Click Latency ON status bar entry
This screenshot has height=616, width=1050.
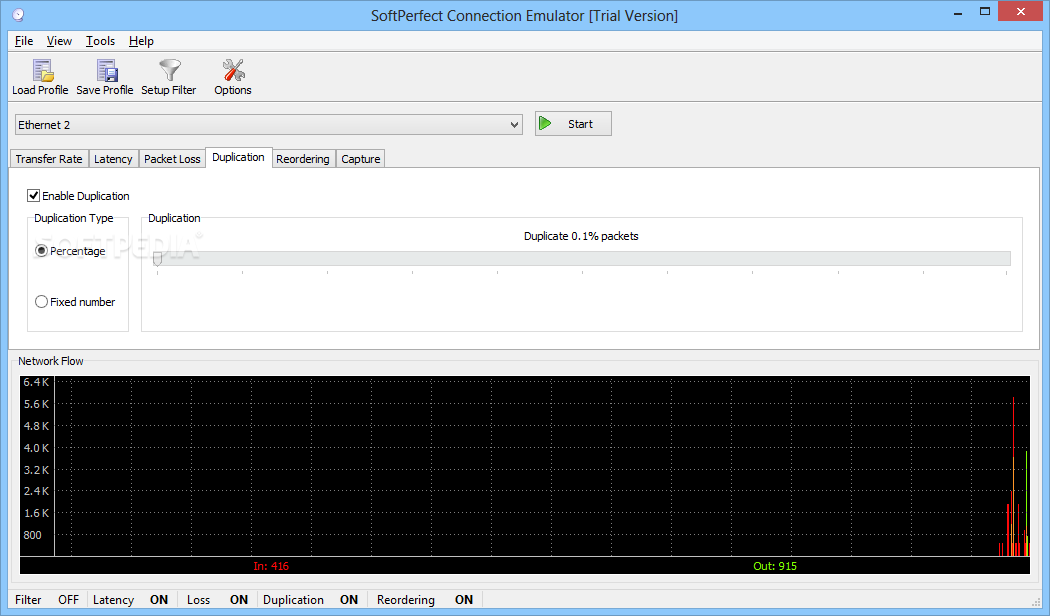[131, 599]
